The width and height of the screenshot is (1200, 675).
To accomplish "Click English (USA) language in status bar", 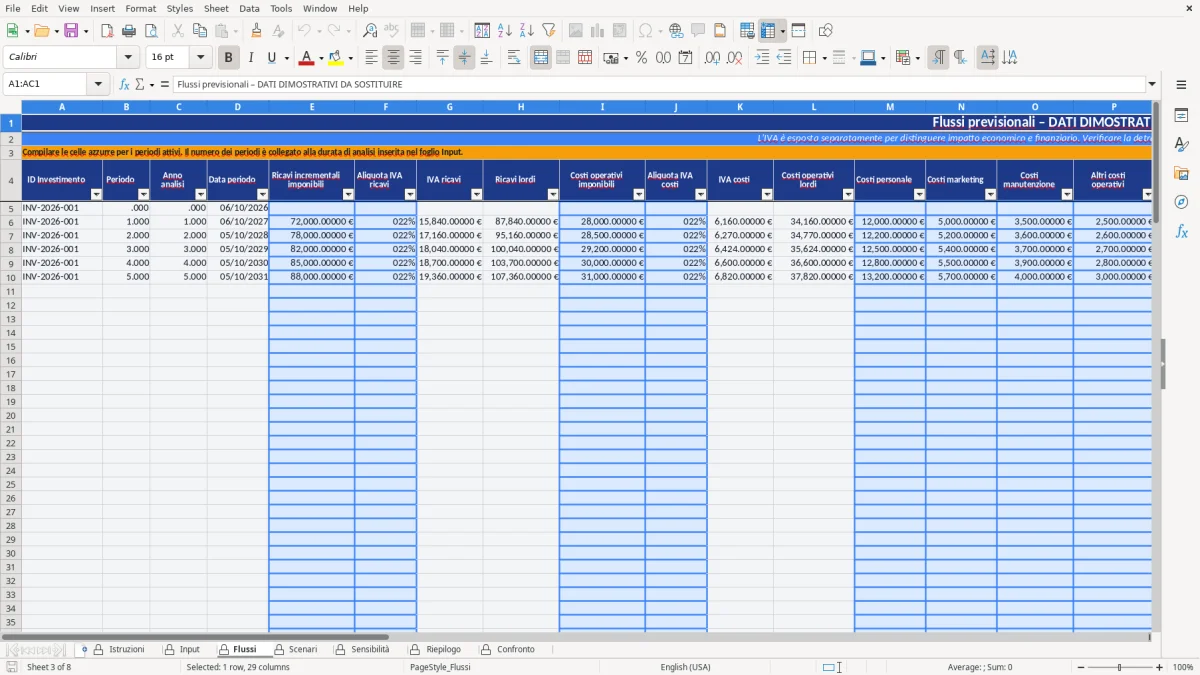I will pyautogui.click(x=686, y=667).
